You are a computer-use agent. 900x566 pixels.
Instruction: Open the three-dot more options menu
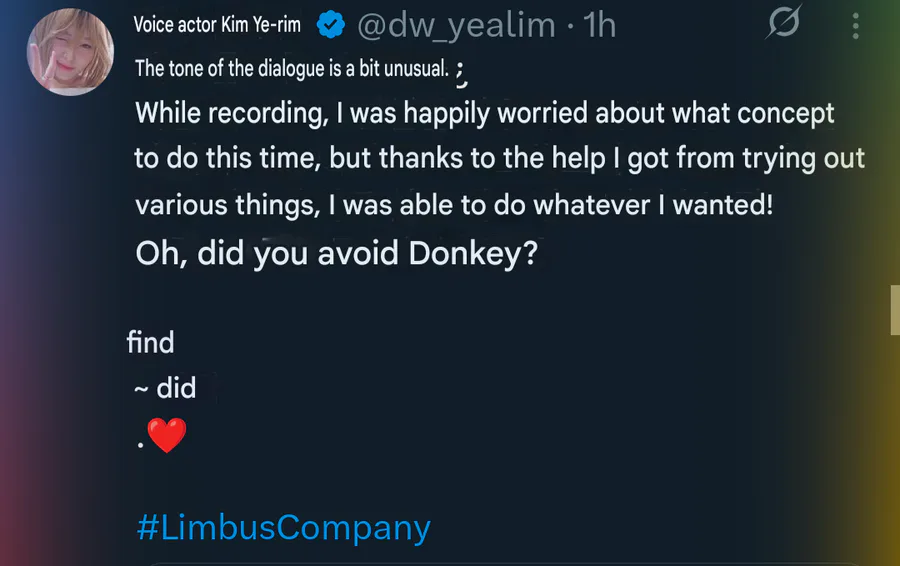click(x=856, y=26)
